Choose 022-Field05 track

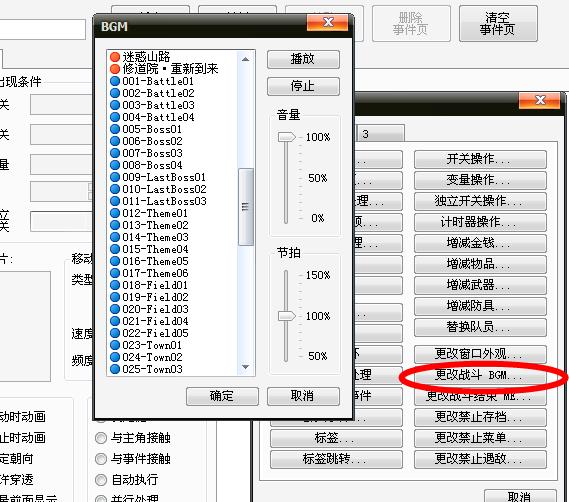[149, 332]
